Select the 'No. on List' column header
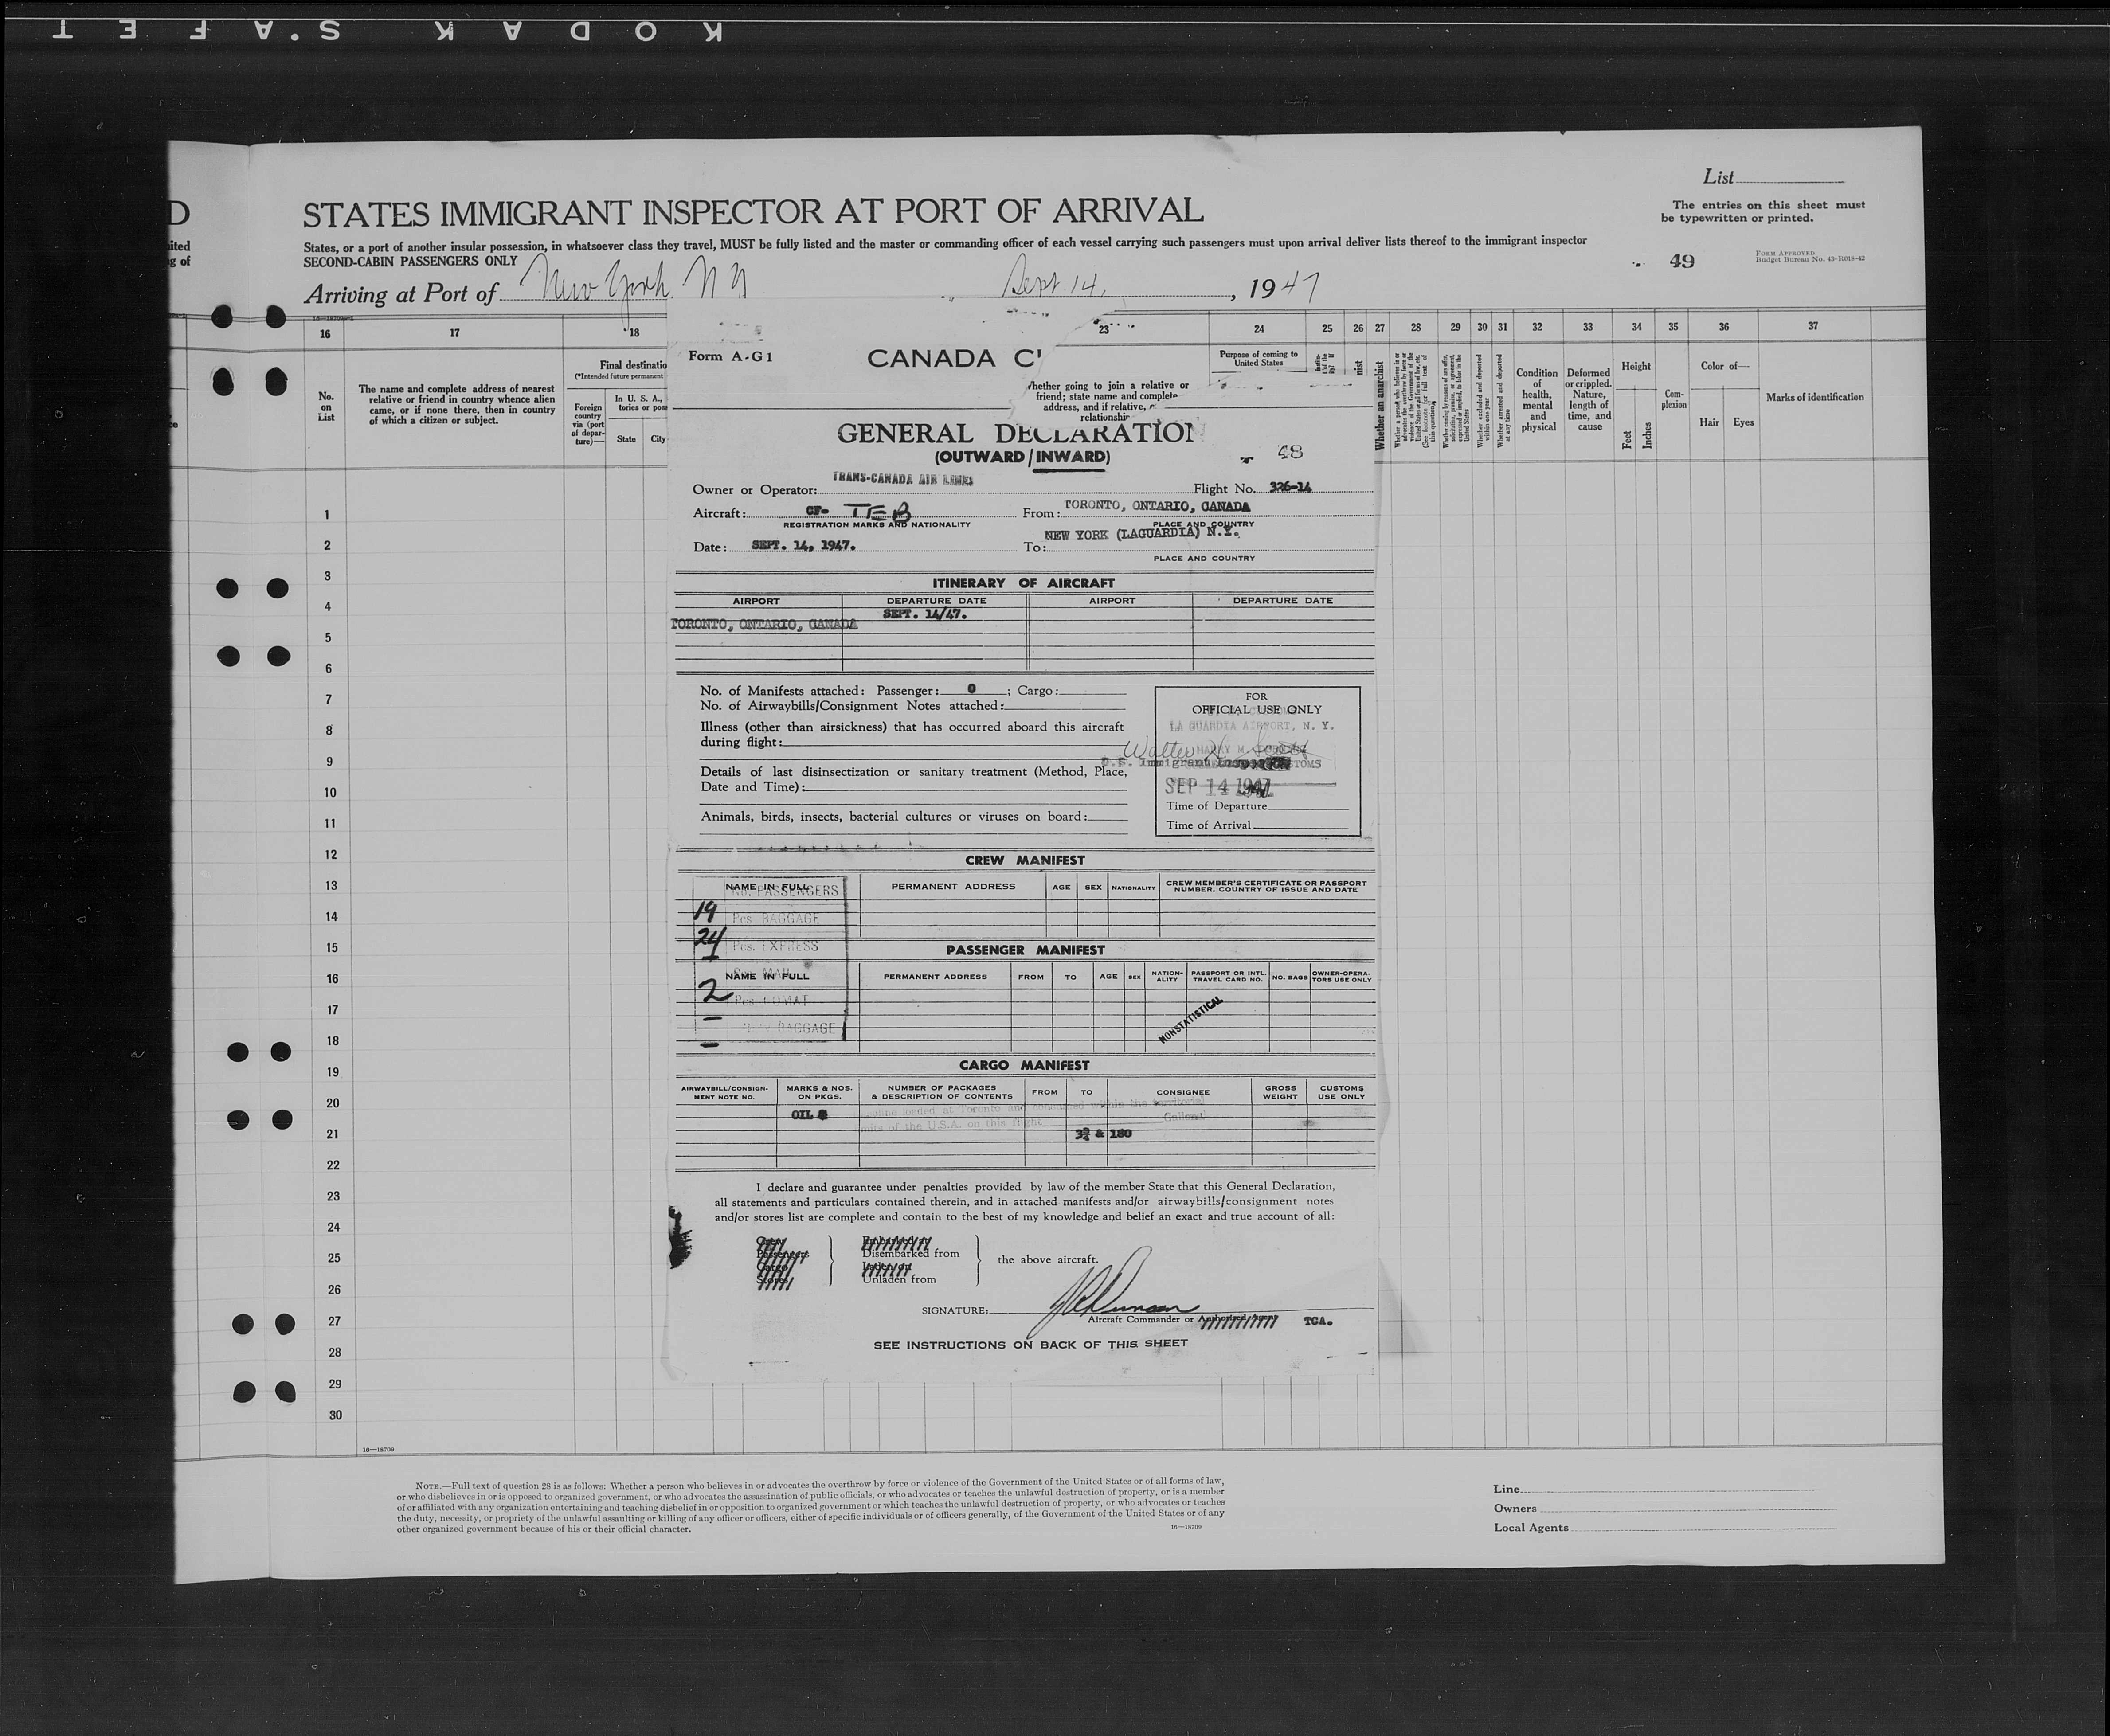This screenshot has width=2110, height=1736. coord(325,407)
